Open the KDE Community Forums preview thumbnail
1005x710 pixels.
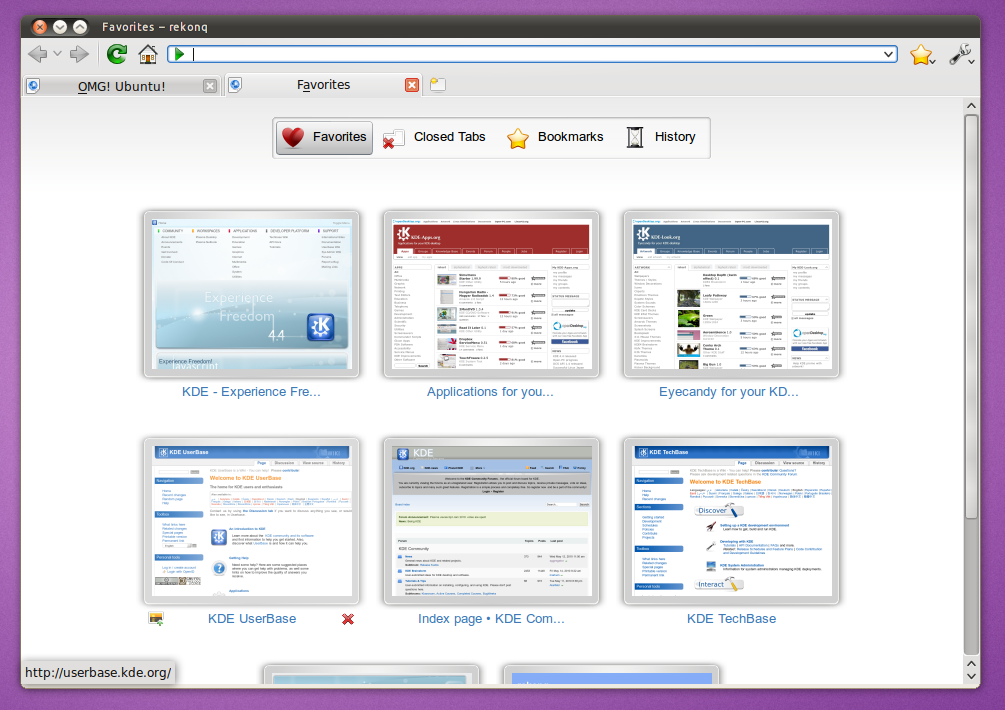[x=492, y=521]
